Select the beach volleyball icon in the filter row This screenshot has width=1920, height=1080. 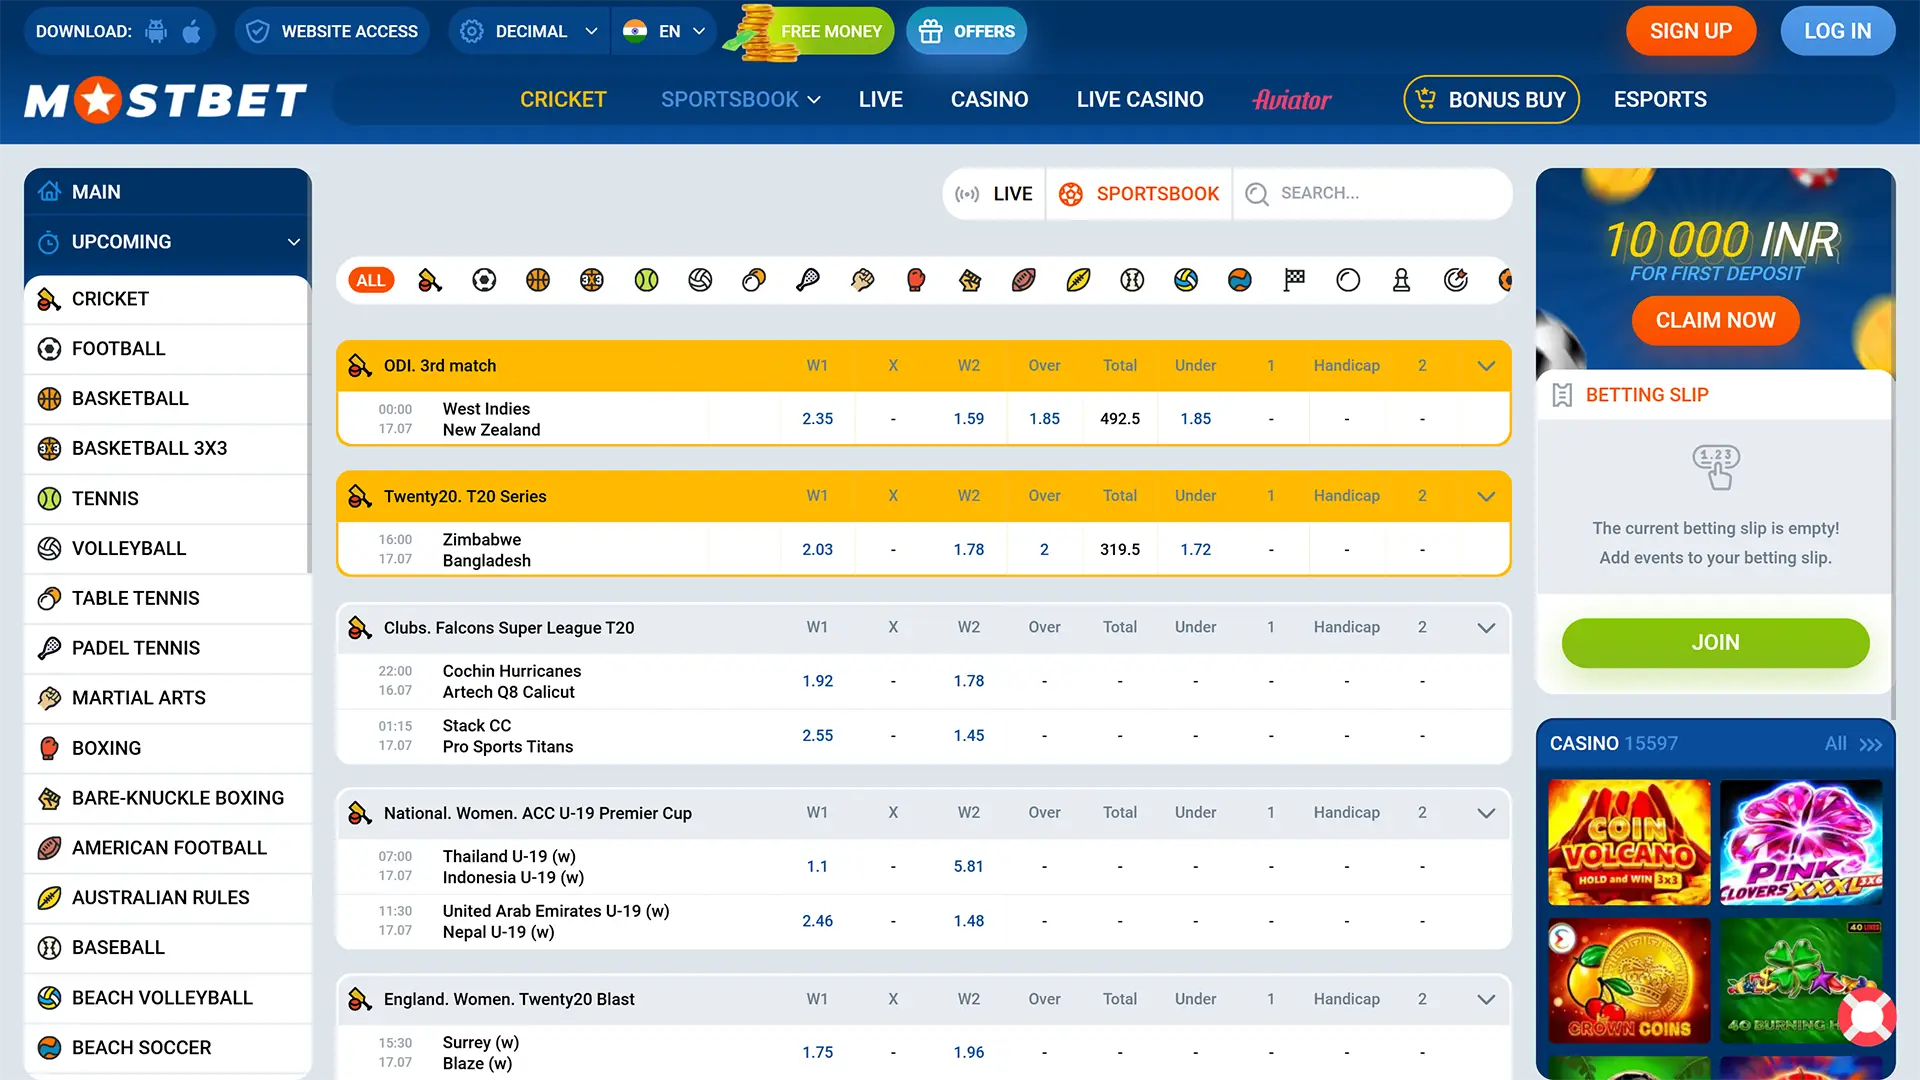1186,281
